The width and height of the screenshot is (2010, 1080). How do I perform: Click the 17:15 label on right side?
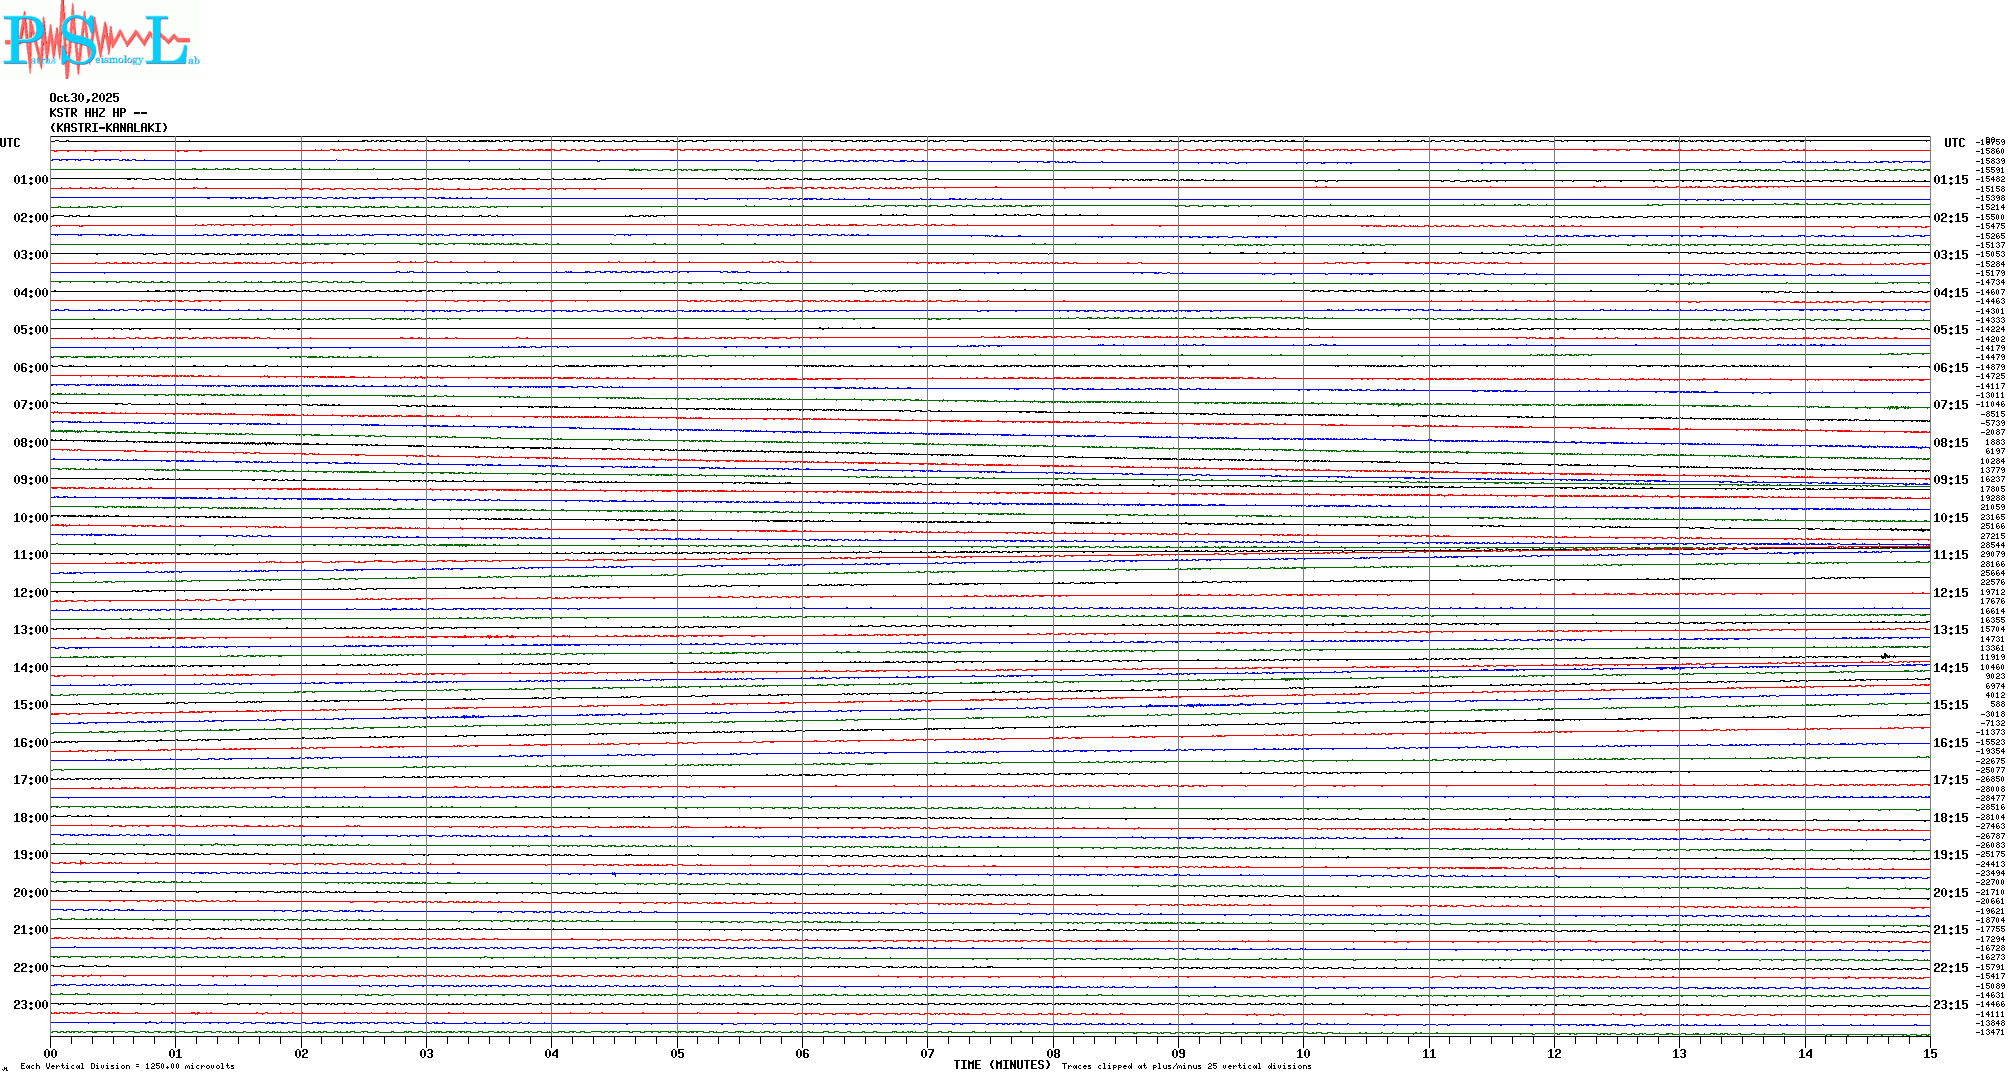point(1950,780)
